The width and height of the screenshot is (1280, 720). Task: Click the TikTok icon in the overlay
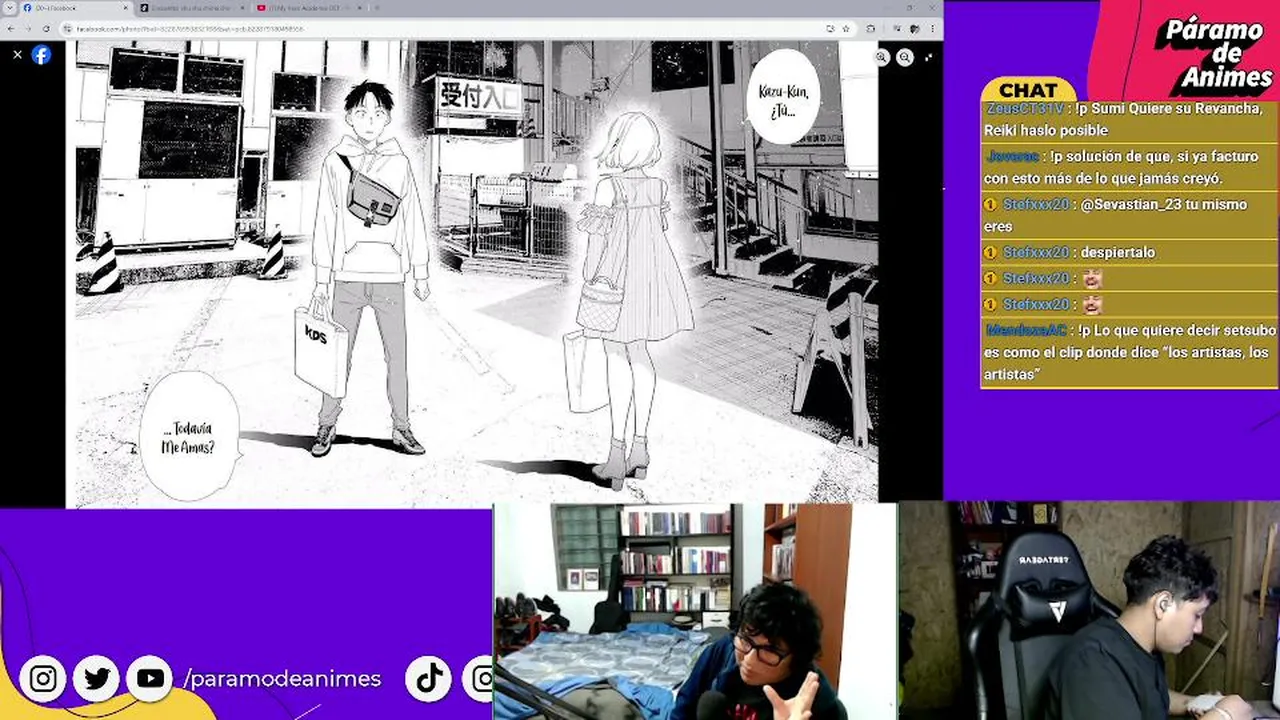[x=429, y=679]
